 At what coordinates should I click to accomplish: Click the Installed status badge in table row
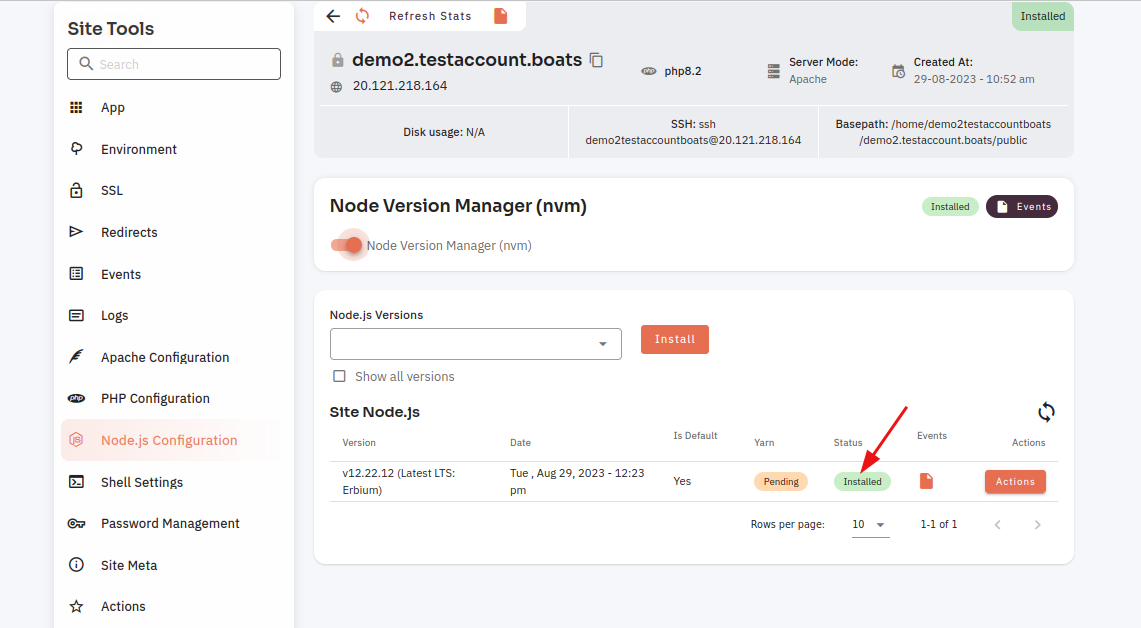click(x=862, y=482)
